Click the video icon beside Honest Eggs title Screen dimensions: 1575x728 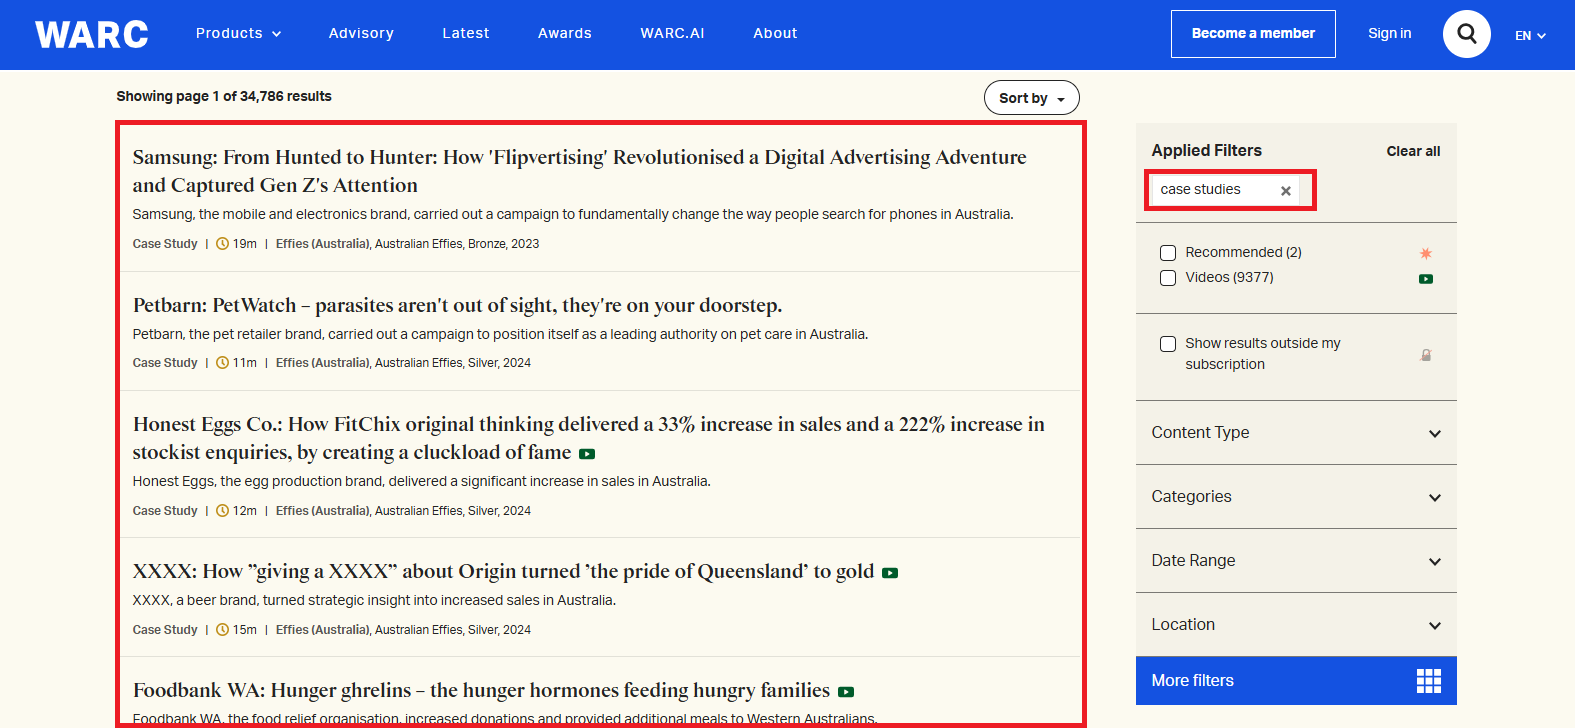pyautogui.click(x=587, y=454)
